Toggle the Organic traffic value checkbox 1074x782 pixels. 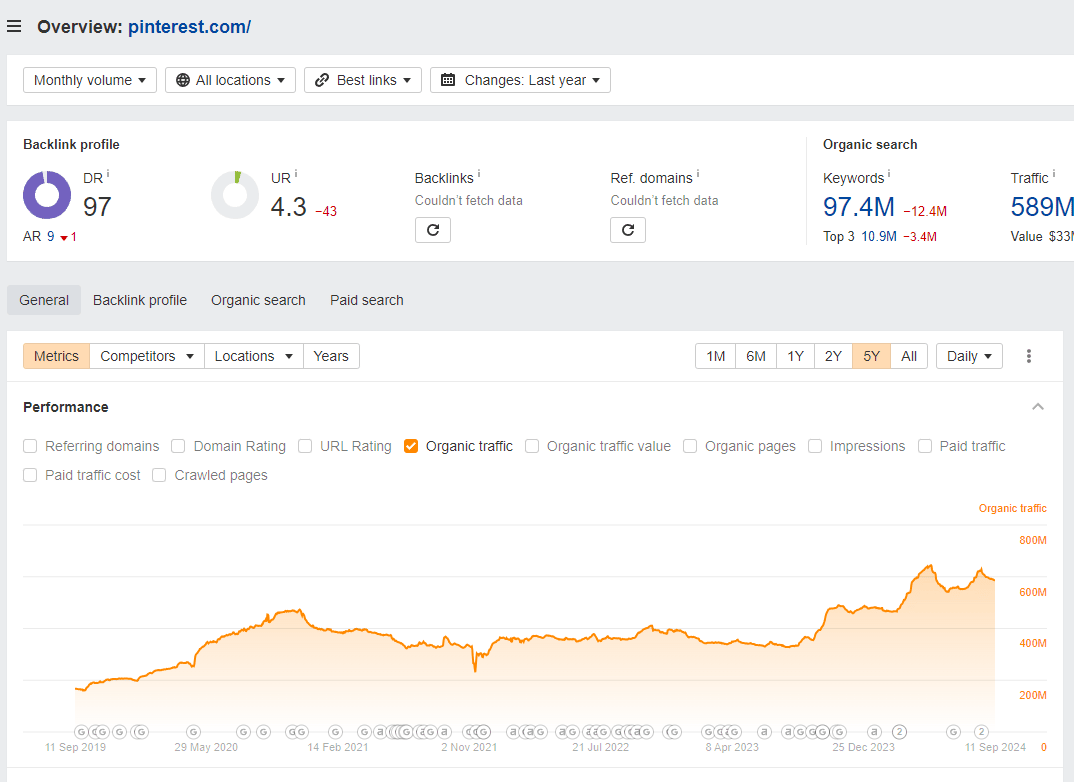(532, 446)
